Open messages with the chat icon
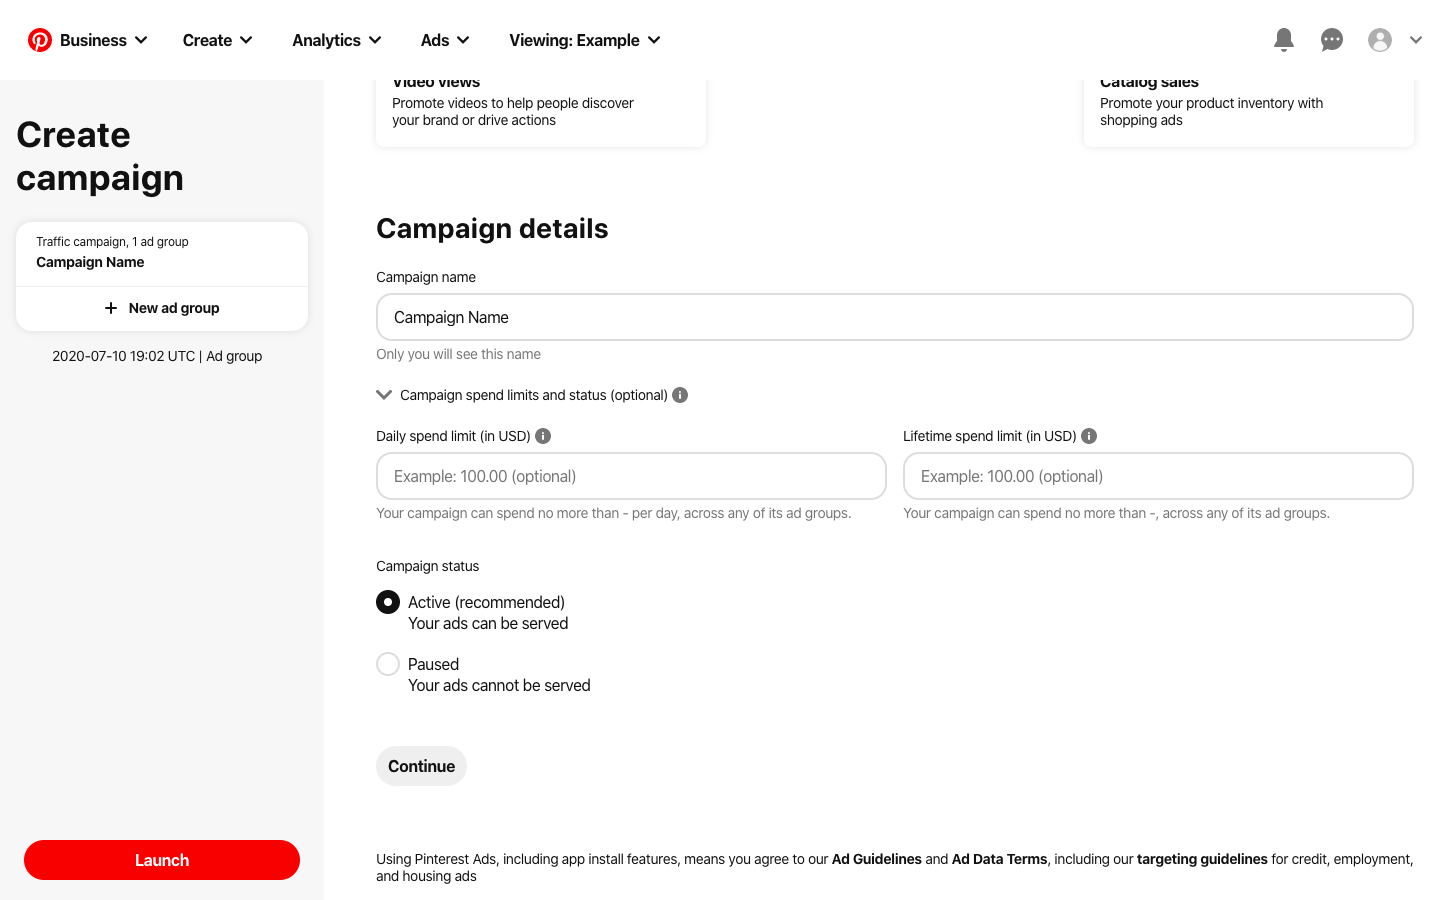This screenshot has height=900, width=1440. pos(1332,40)
